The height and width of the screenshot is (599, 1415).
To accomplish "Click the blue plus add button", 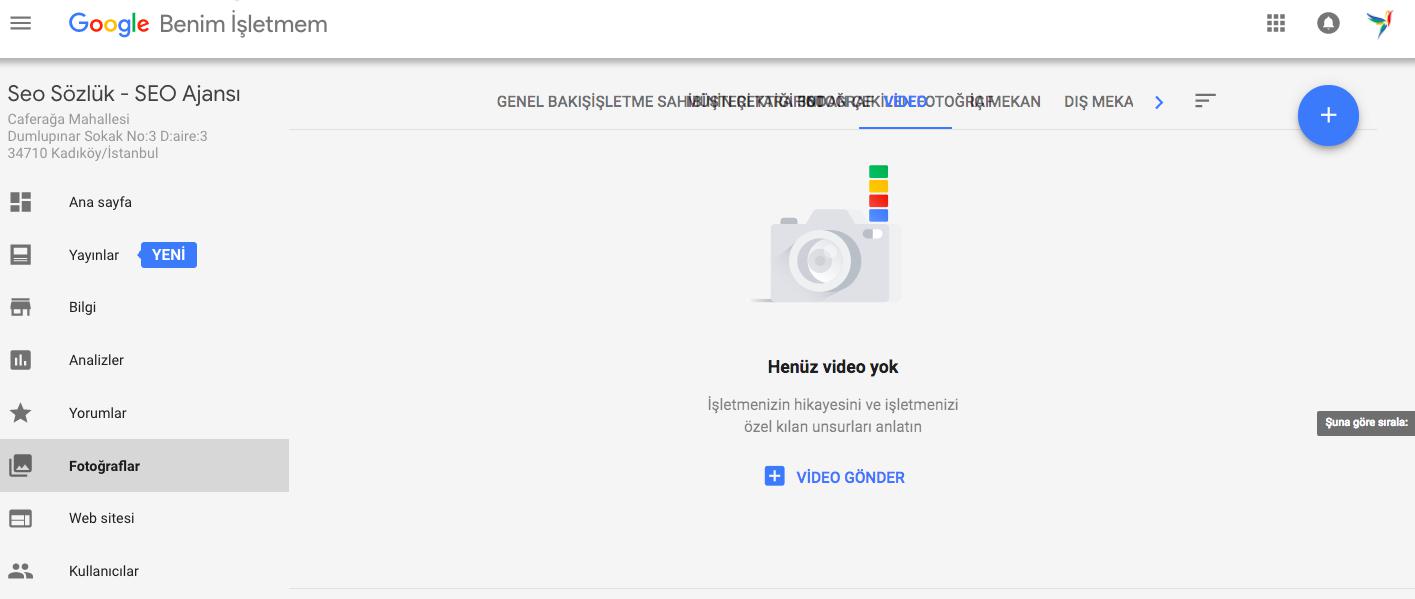I will pyautogui.click(x=1328, y=116).
